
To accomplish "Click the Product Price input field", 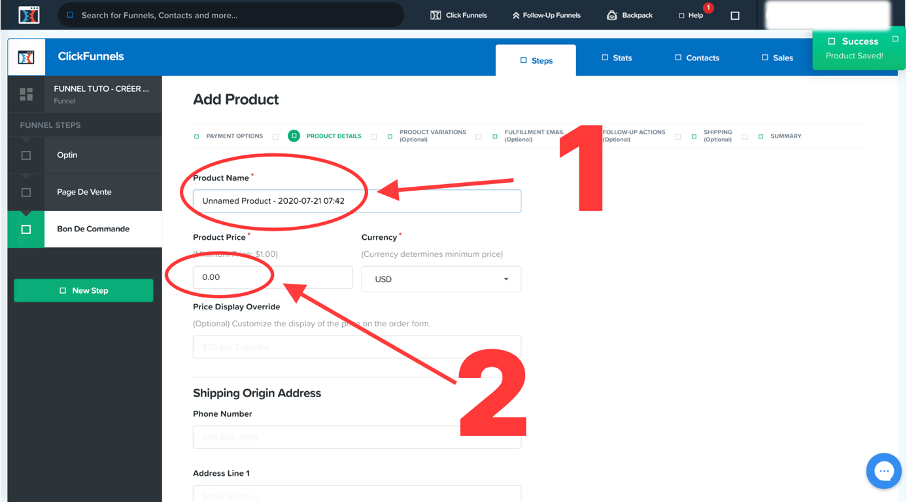I will coord(273,277).
